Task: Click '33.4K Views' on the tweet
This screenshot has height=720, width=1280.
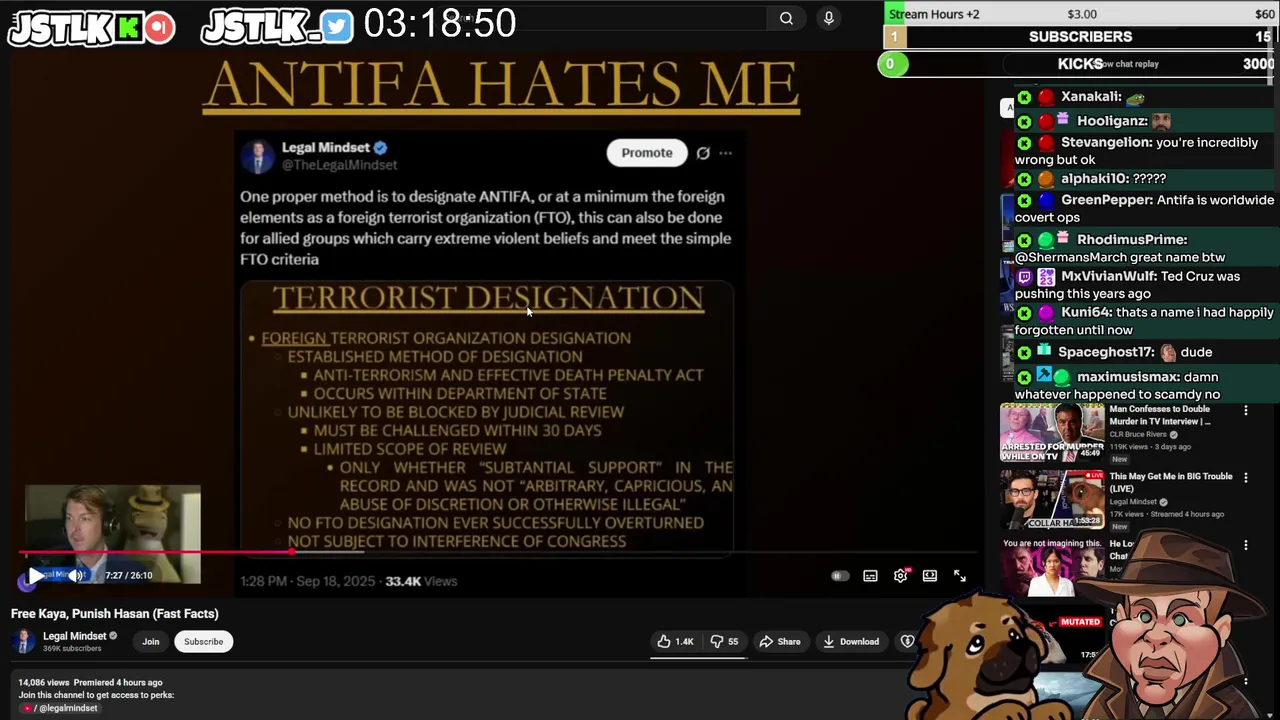Action: 421,581
